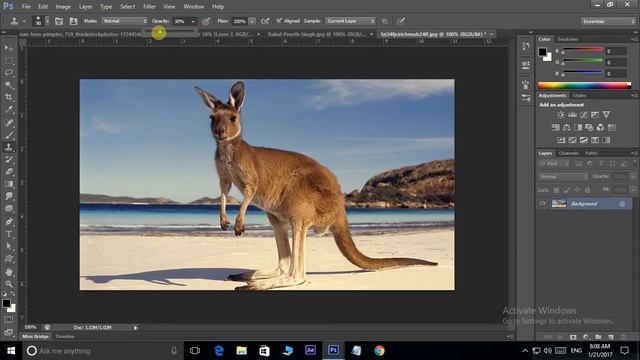The height and width of the screenshot is (360, 640).
Task: Toggle visibility of the Background layer
Action: [x=542, y=203]
